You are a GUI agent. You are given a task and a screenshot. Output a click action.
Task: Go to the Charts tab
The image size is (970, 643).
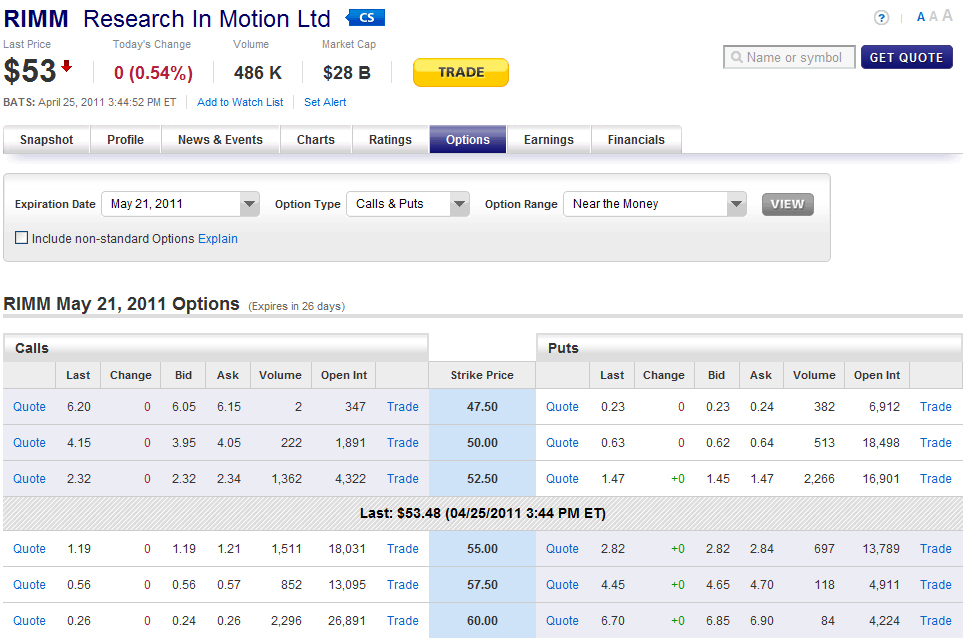(315, 139)
